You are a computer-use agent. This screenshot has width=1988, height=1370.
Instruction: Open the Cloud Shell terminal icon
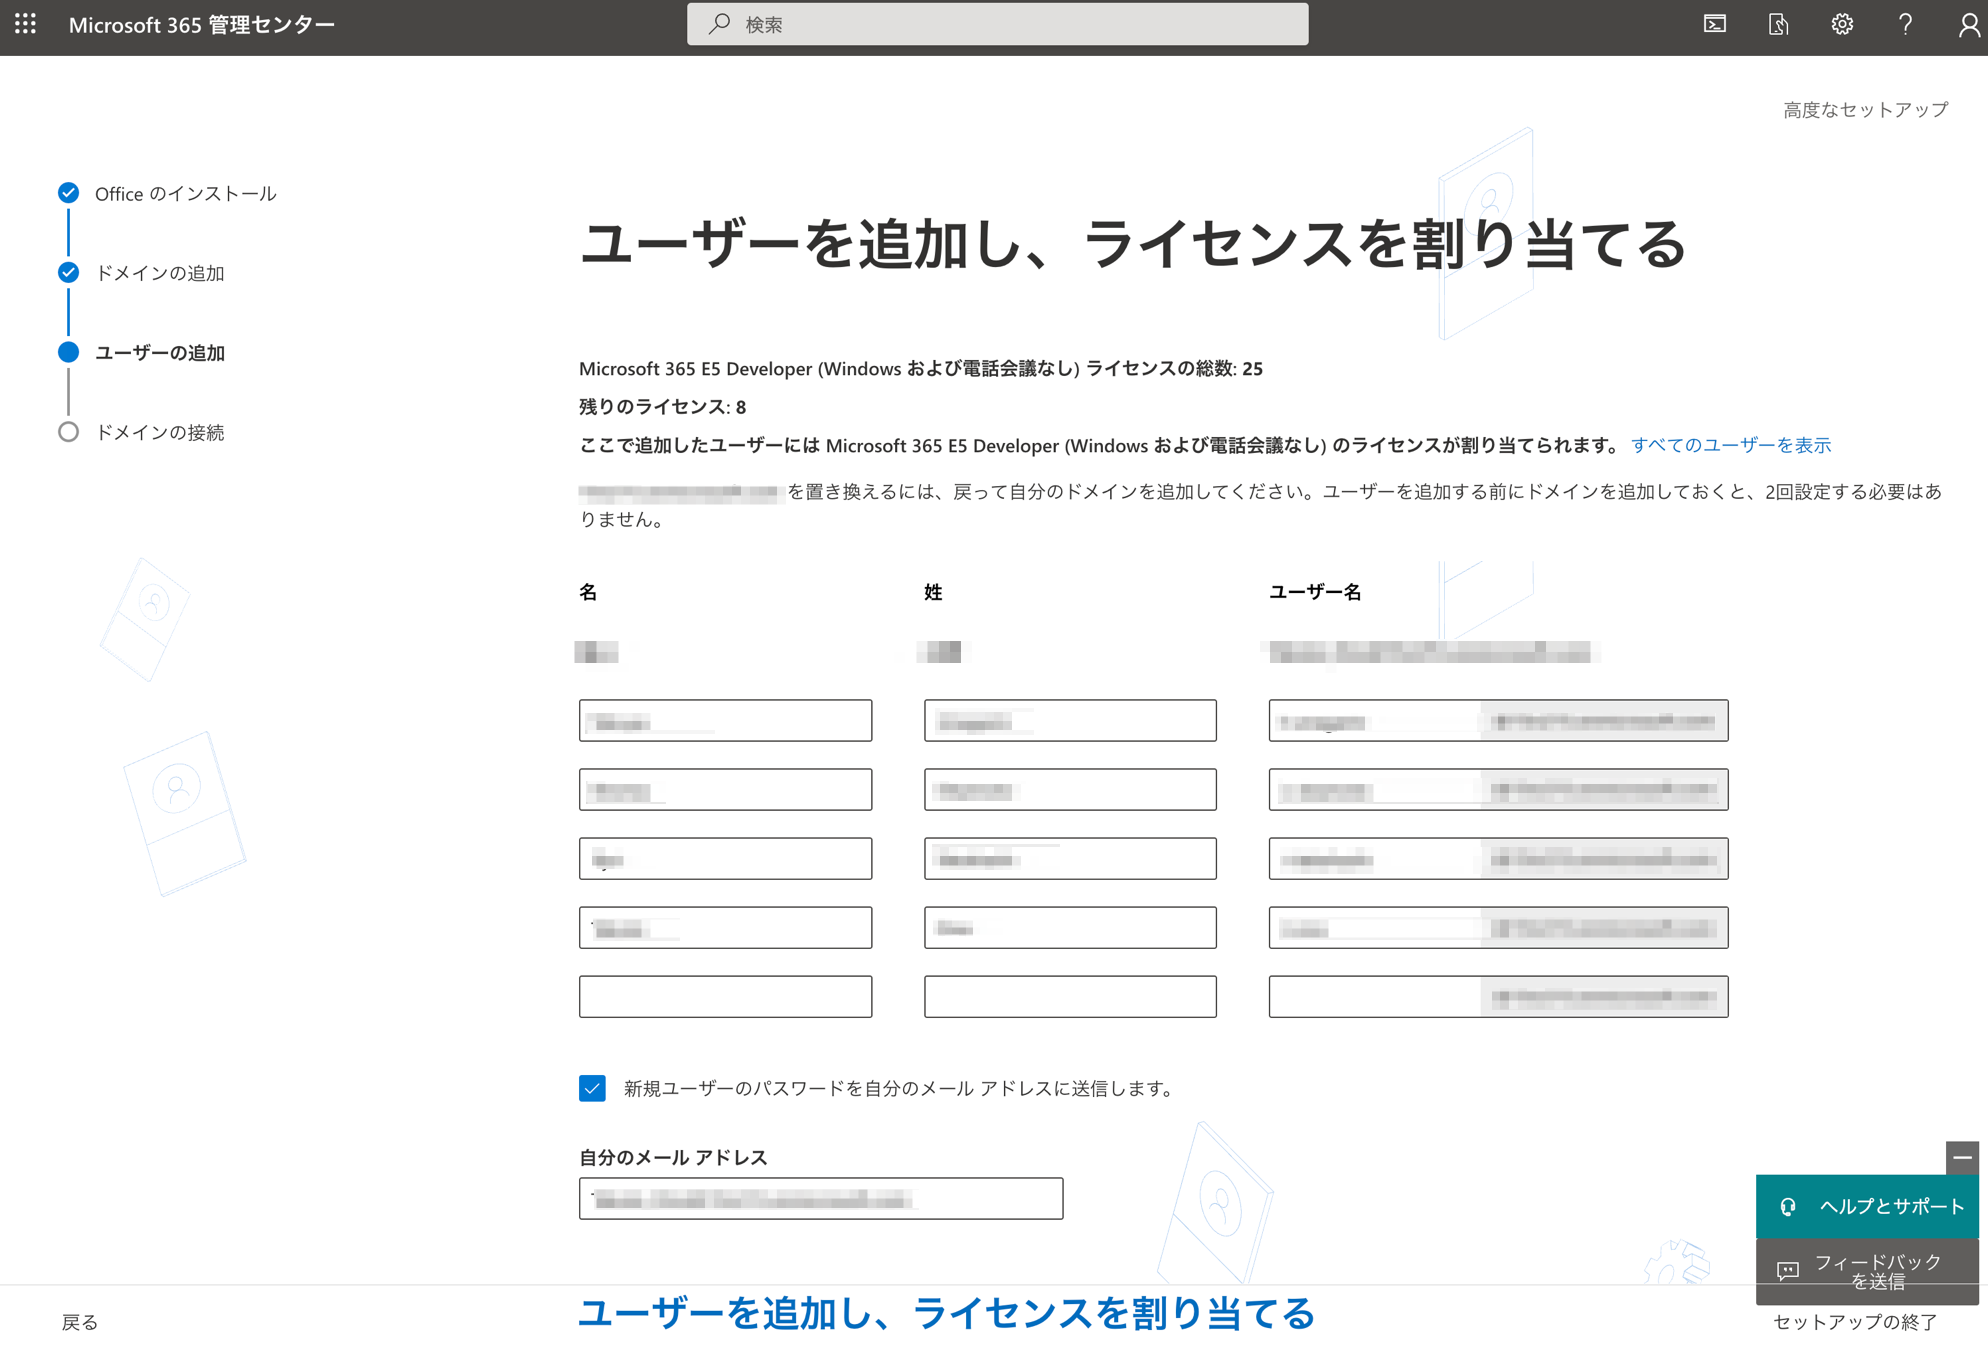(x=1715, y=24)
